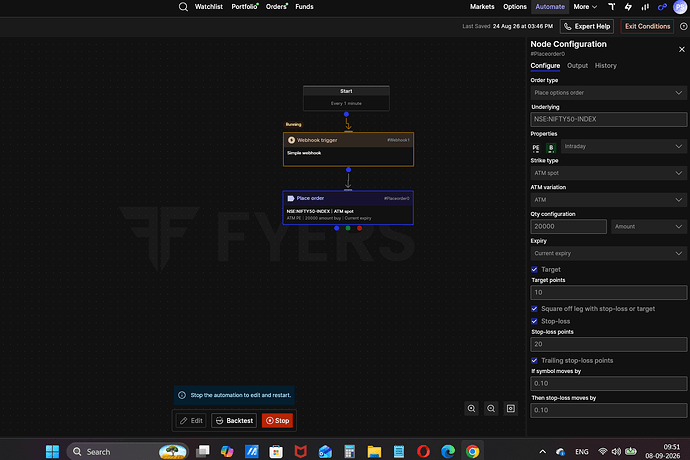Click the If symbol moves by field
The width and height of the screenshot is (690, 460).
click(608, 383)
